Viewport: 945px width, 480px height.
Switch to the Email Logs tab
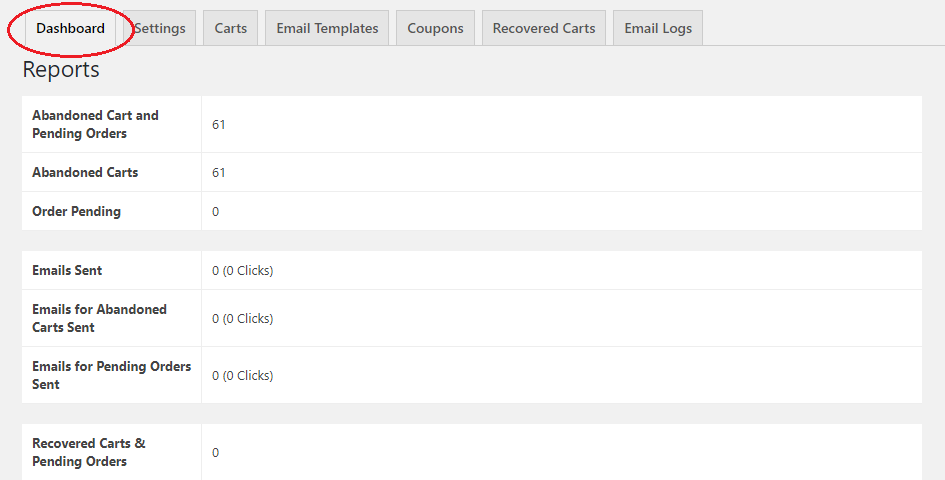coord(658,28)
